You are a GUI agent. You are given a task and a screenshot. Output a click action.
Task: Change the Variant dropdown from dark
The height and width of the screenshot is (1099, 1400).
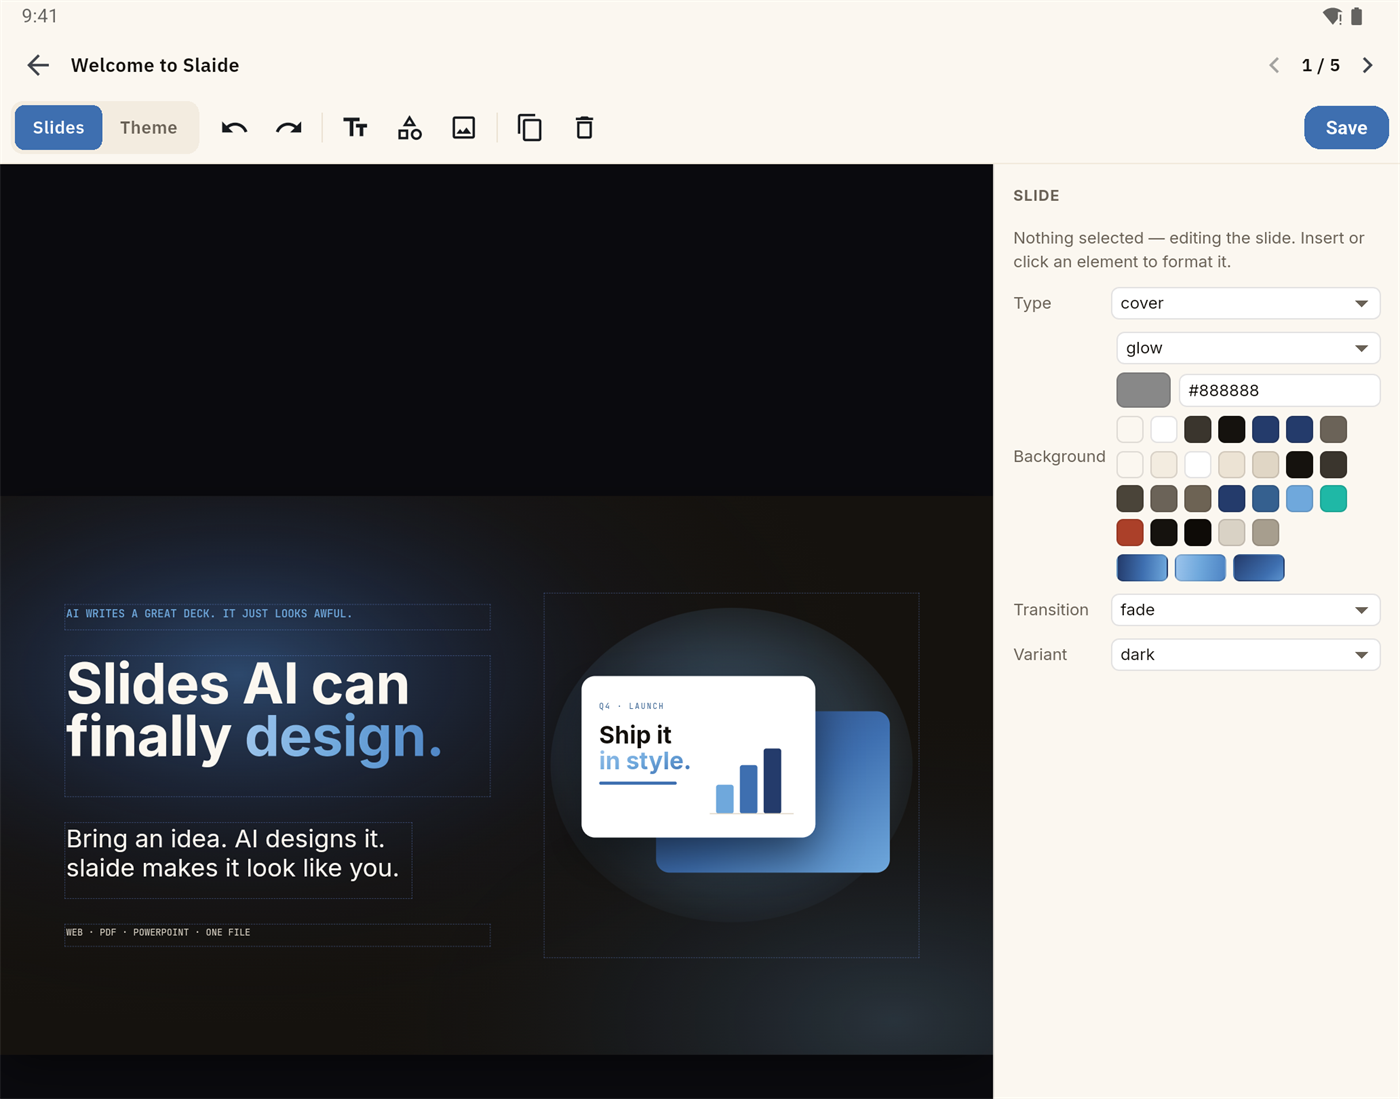[x=1245, y=655]
